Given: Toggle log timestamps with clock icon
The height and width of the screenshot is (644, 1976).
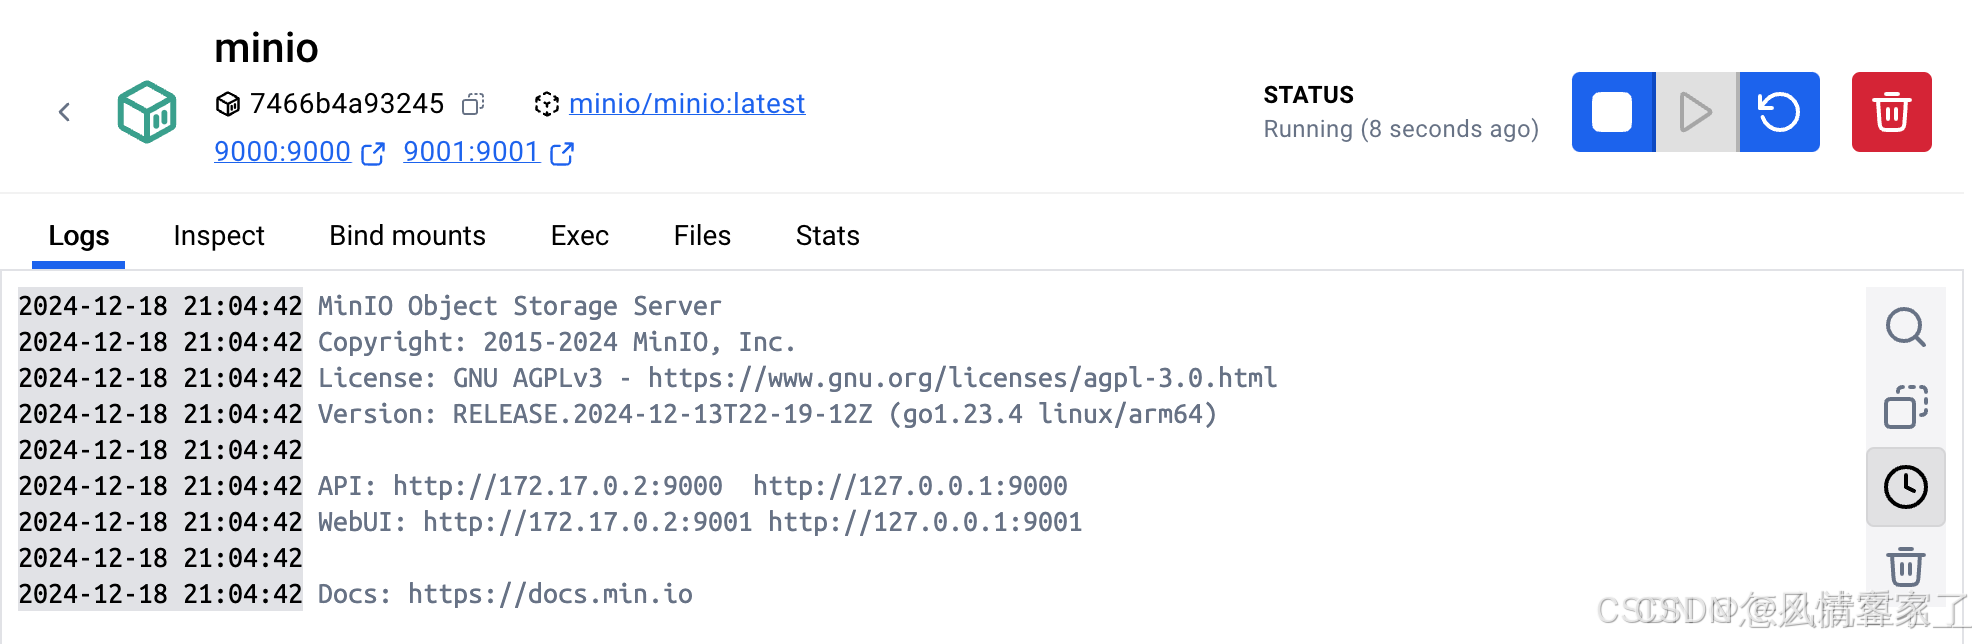Looking at the screenshot, I should pos(1905,487).
